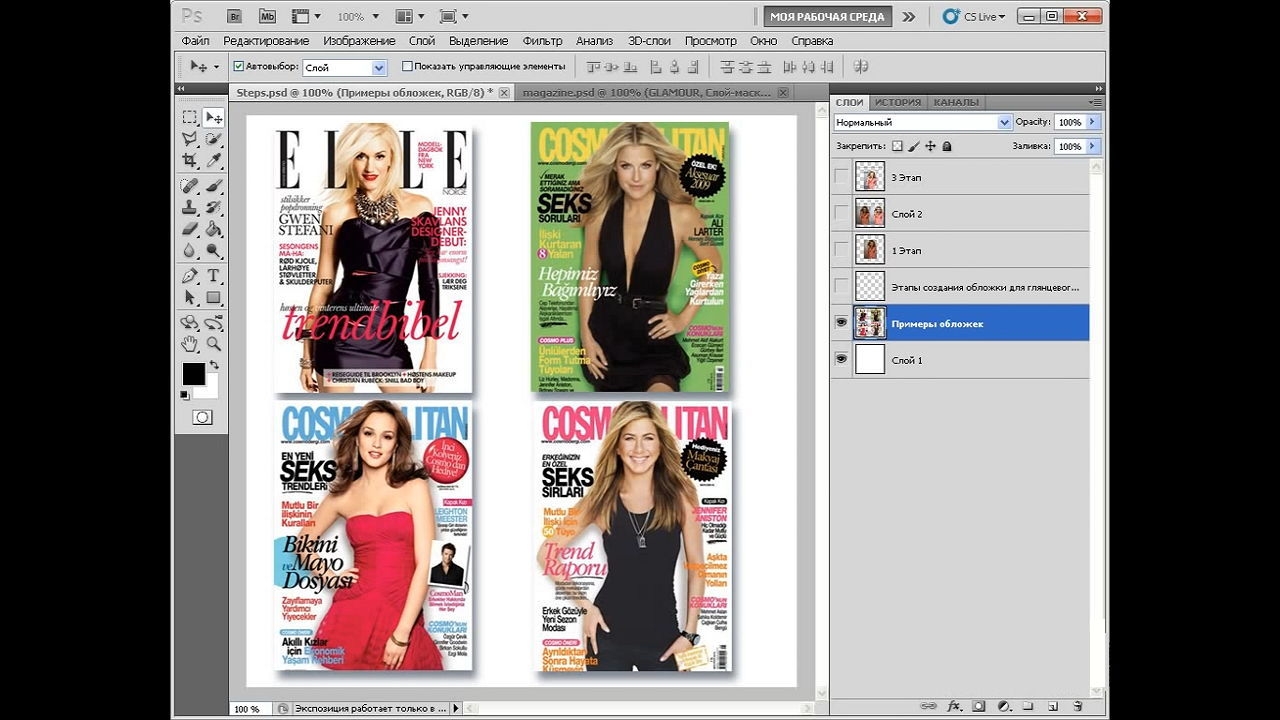
Task: Open the Редактирование menu
Action: tap(266, 41)
